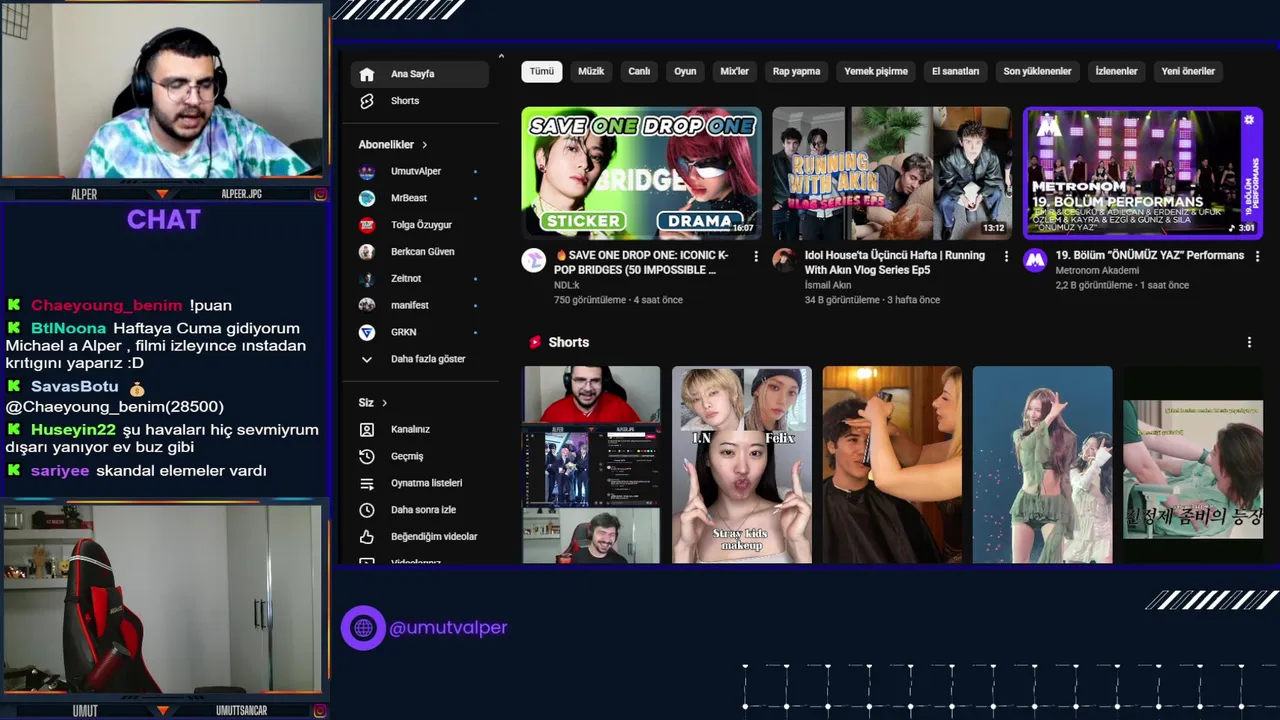Click the Instagram icon next to ALPEER.JPG

(320, 194)
